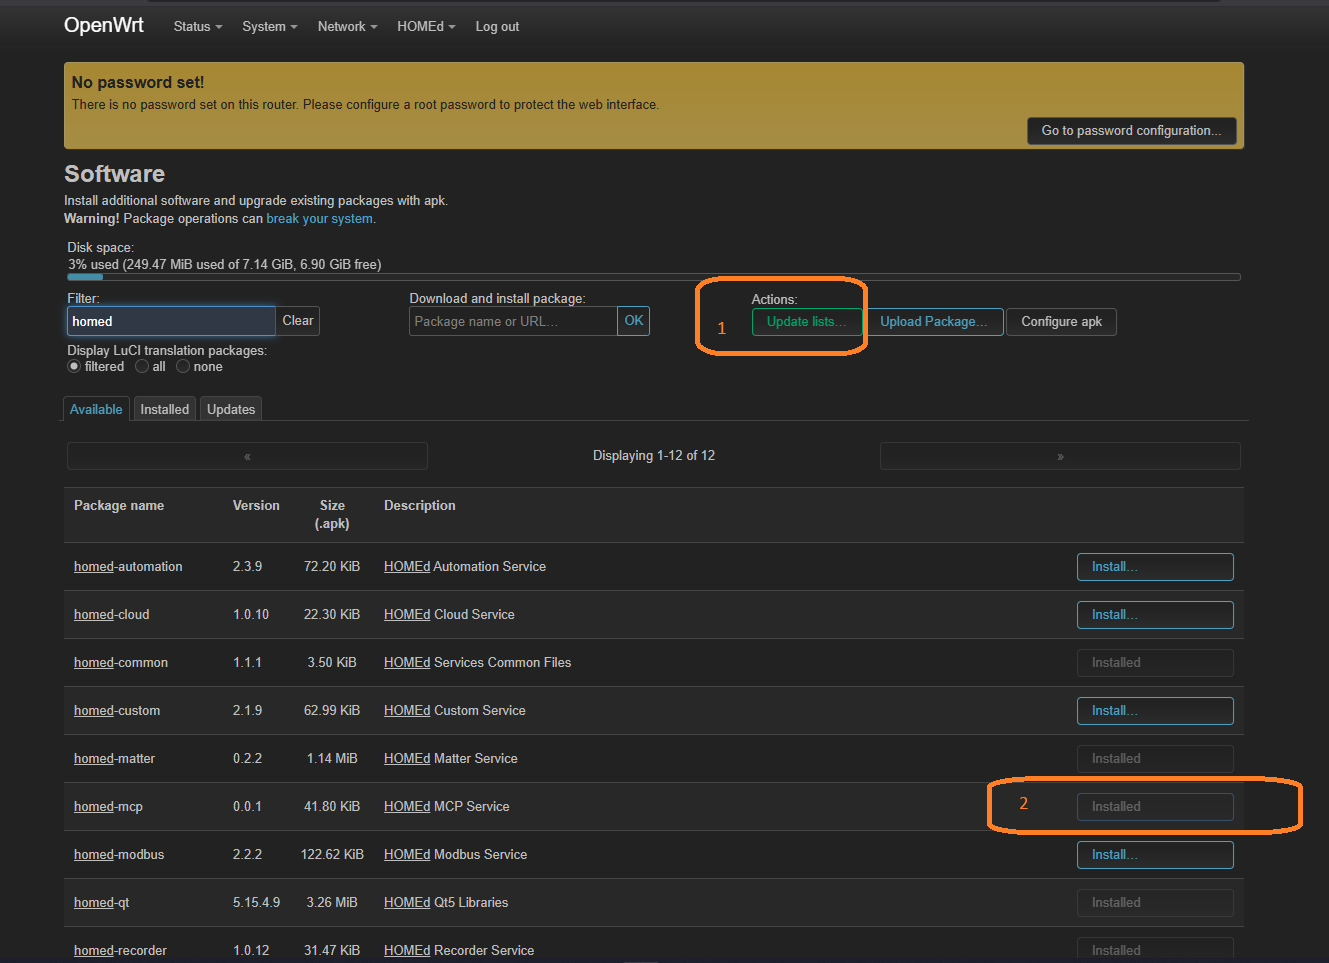Open the Status dropdown menu
Image resolution: width=1329 pixels, height=963 pixels.
pos(197,27)
